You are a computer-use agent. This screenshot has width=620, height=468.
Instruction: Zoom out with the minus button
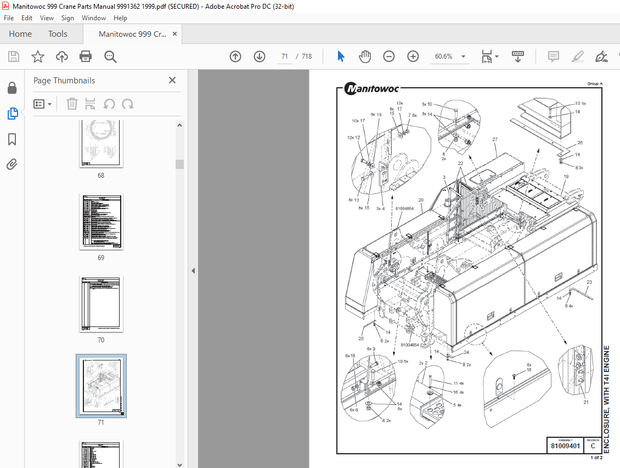389,57
